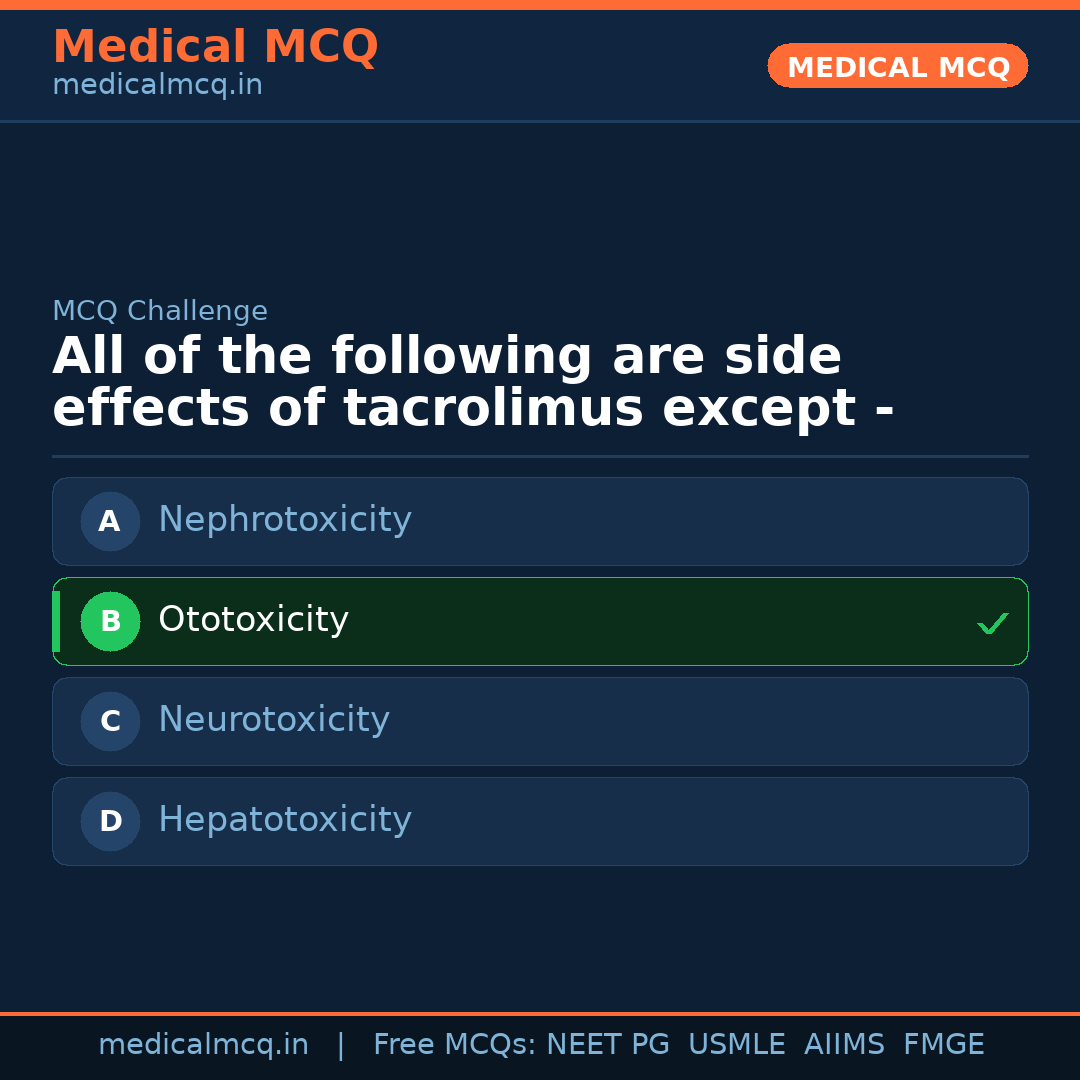Select answer option D, Hepatotoxicity
Screen dimensions: 1080x1080
540,821
